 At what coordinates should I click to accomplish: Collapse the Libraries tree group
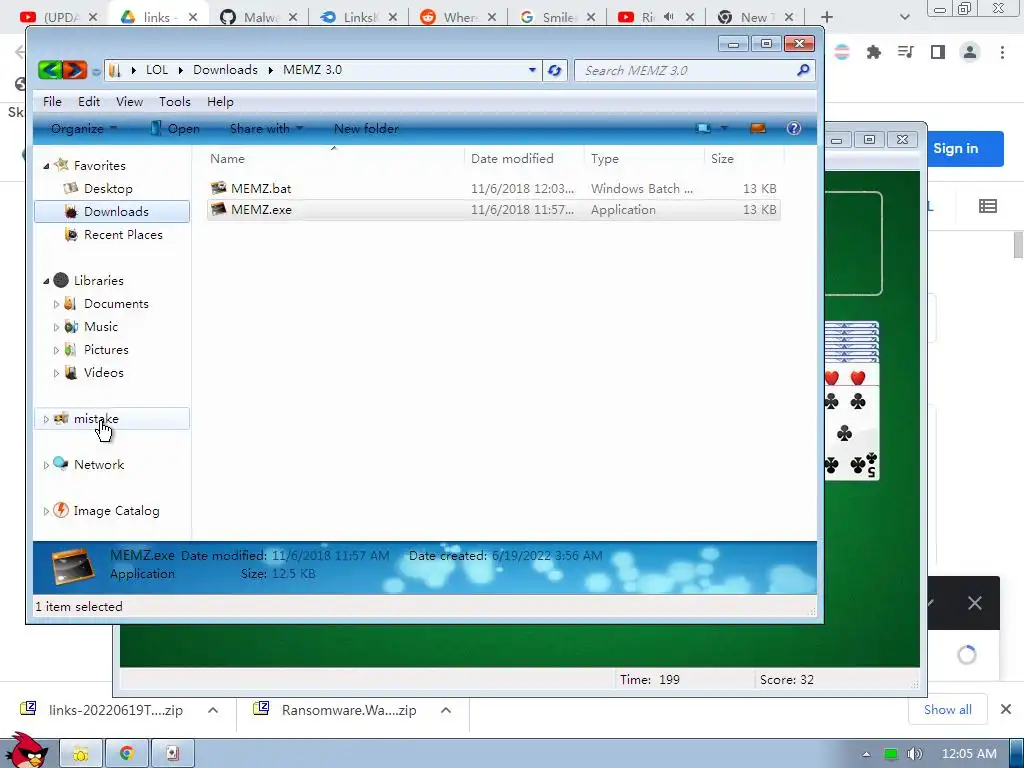[46, 281]
